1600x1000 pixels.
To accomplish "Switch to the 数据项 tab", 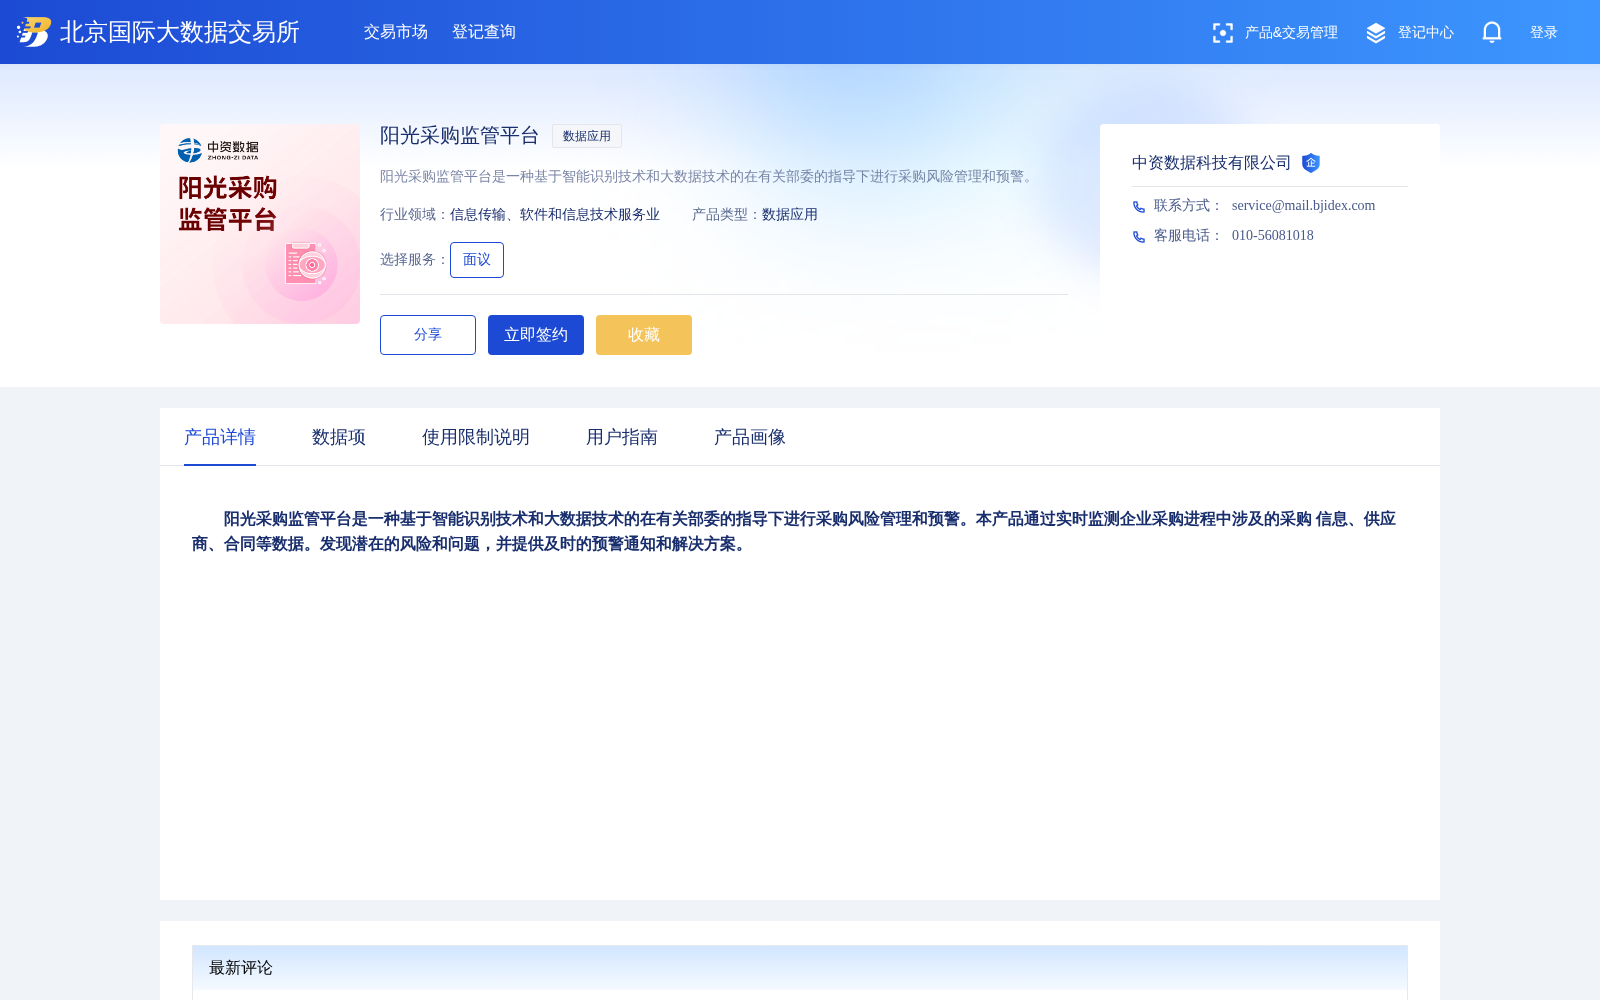I will tap(339, 437).
